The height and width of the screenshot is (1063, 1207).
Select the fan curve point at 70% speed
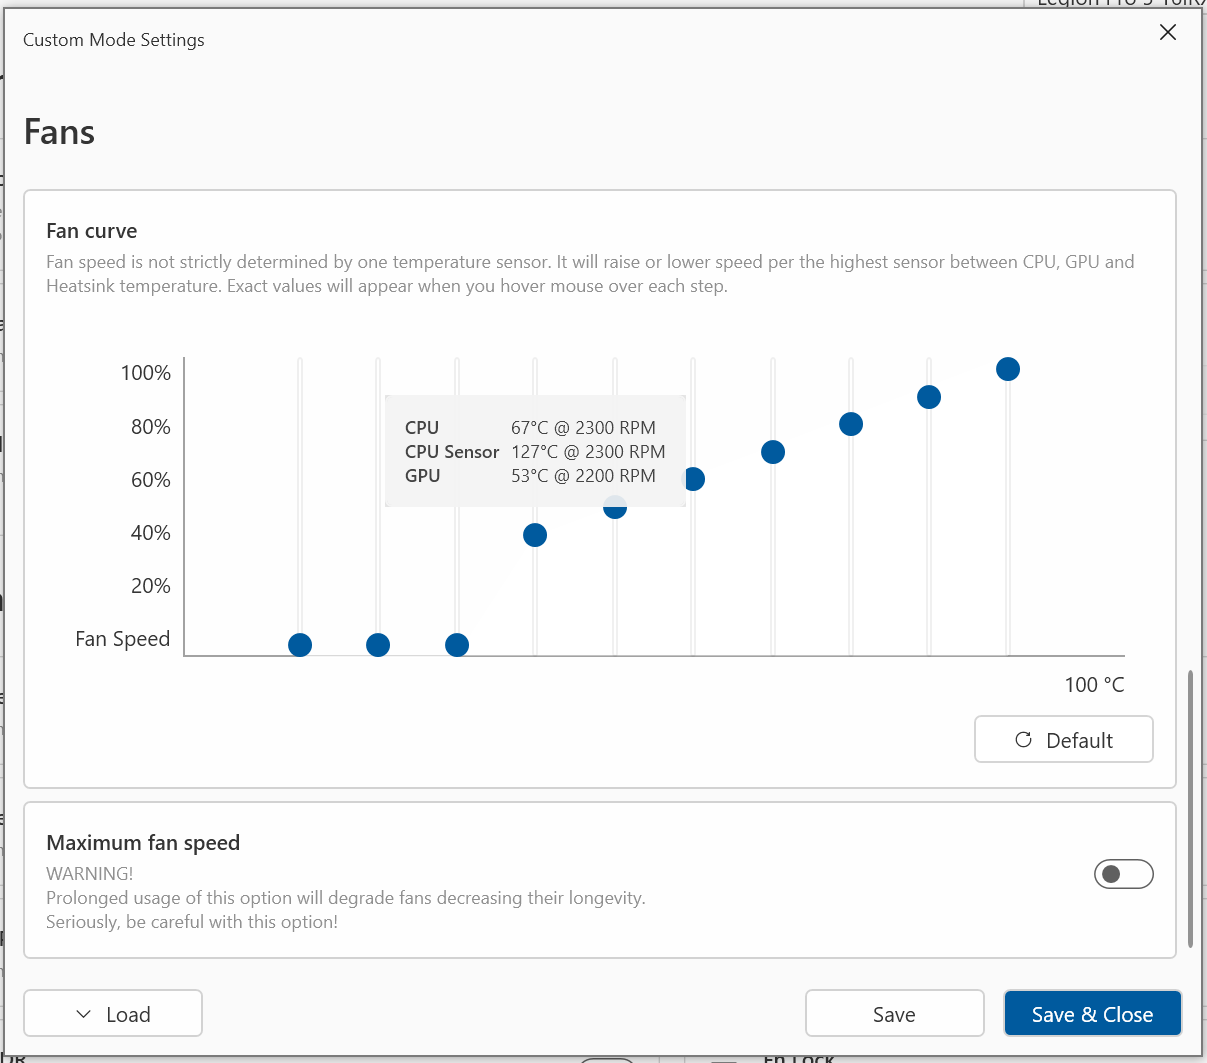(773, 452)
